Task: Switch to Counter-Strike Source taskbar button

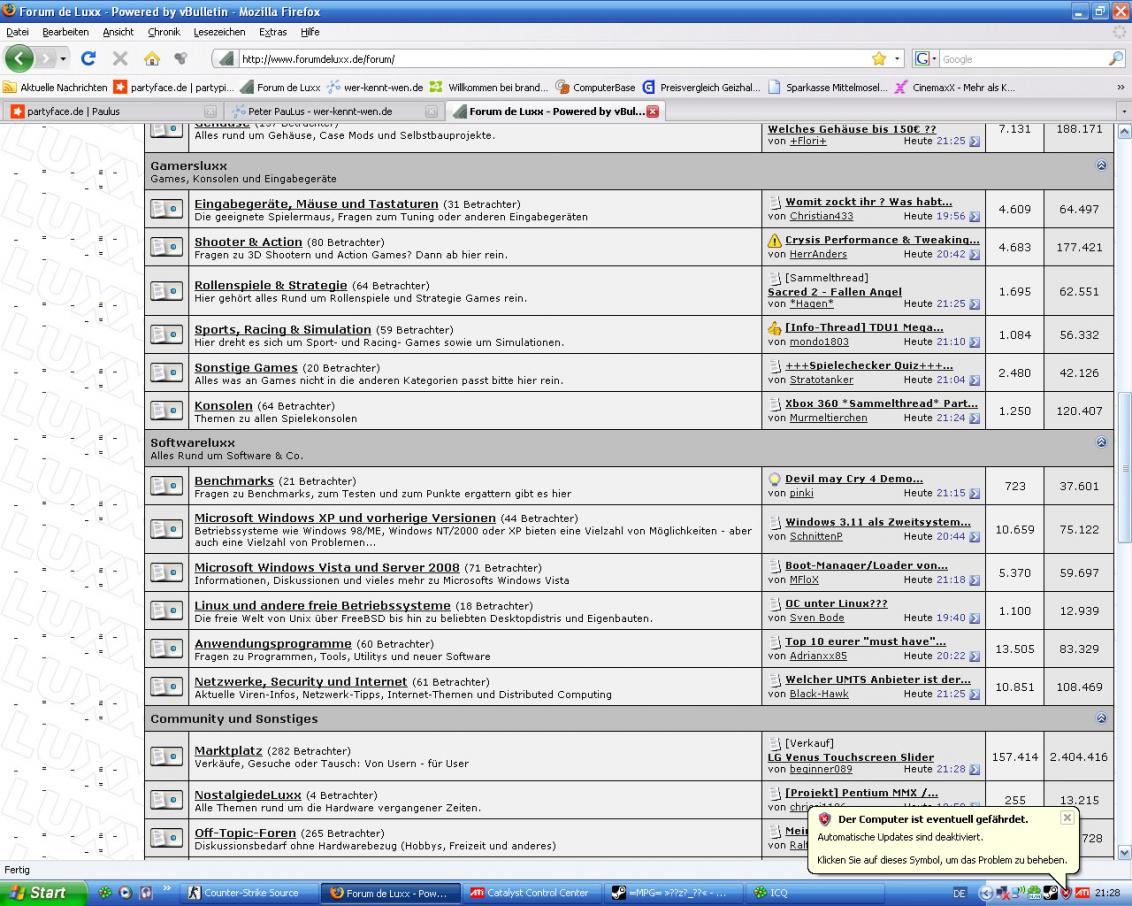Action: [249, 893]
